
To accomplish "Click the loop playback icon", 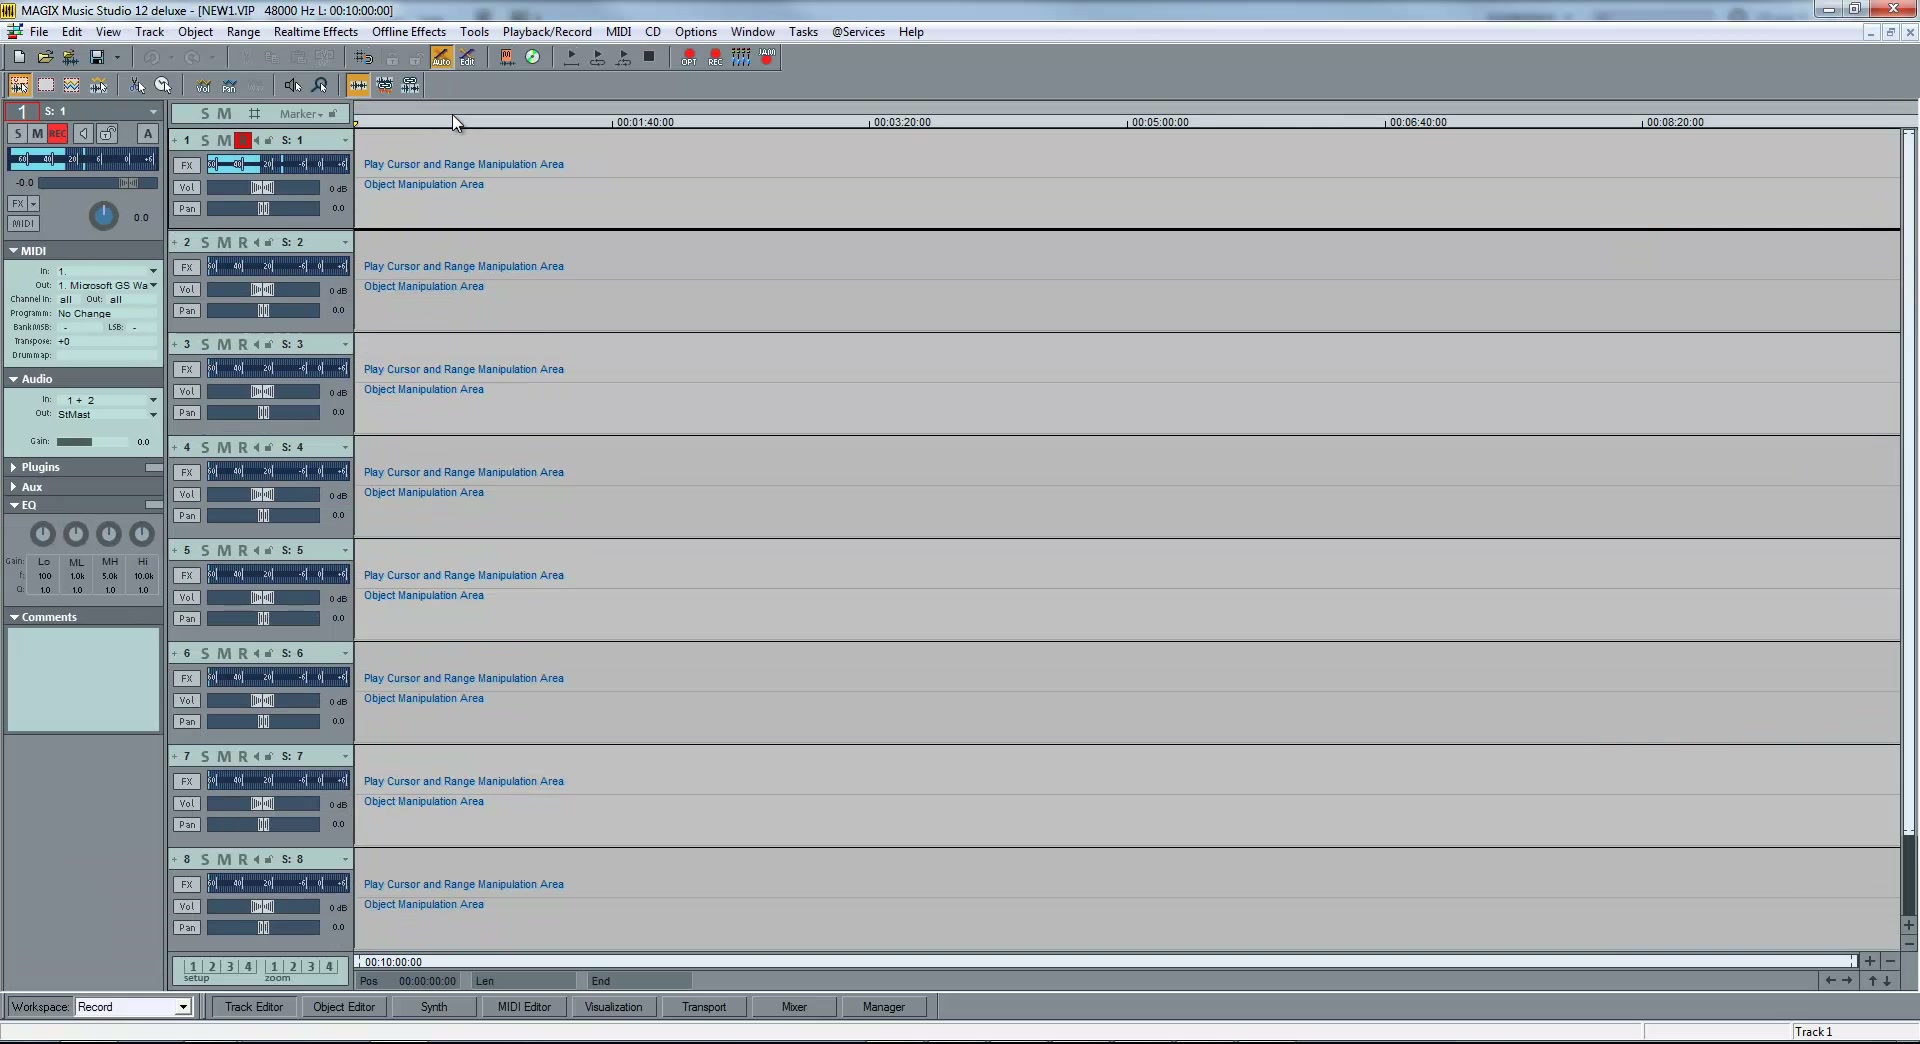I will (x=597, y=57).
